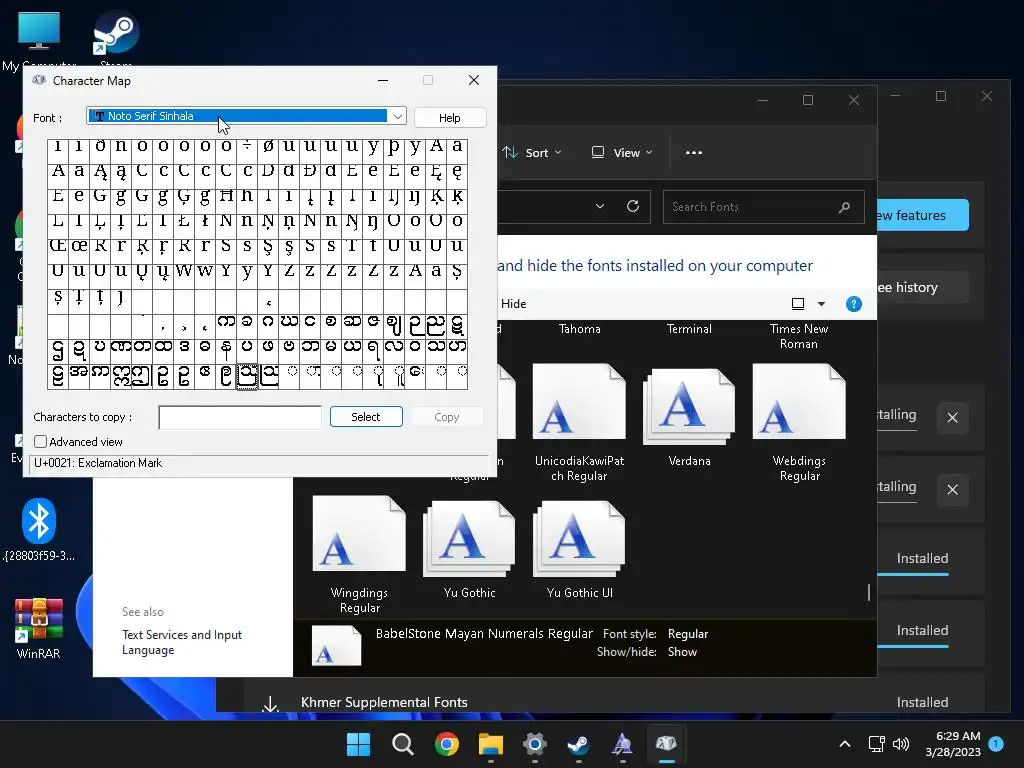This screenshot has width=1024, height=768.
Task: Click the search magnifier in Search Fonts
Action: (x=844, y=207)
